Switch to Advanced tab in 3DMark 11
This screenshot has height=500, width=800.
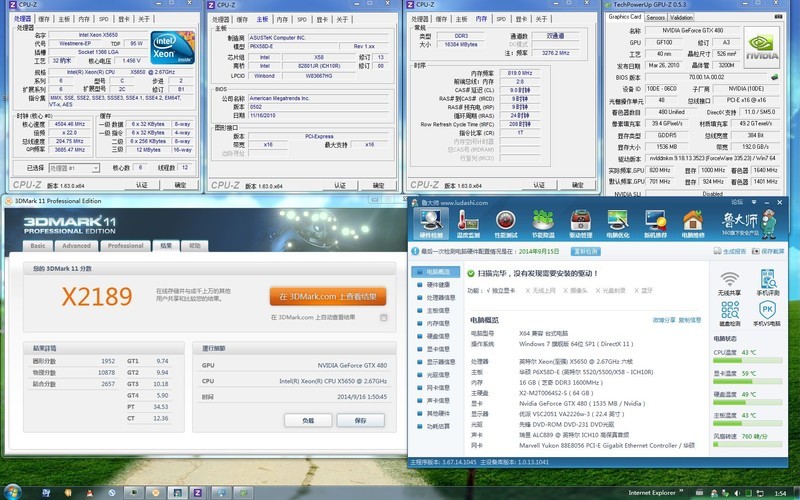pos(76,245)
